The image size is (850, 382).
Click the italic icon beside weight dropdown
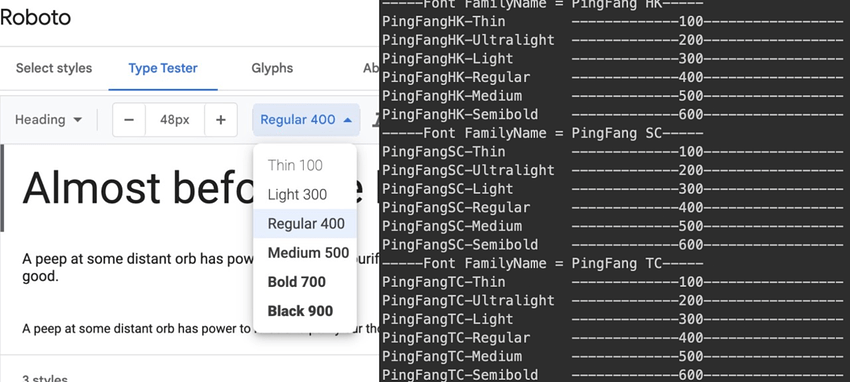tap(375, 120)
